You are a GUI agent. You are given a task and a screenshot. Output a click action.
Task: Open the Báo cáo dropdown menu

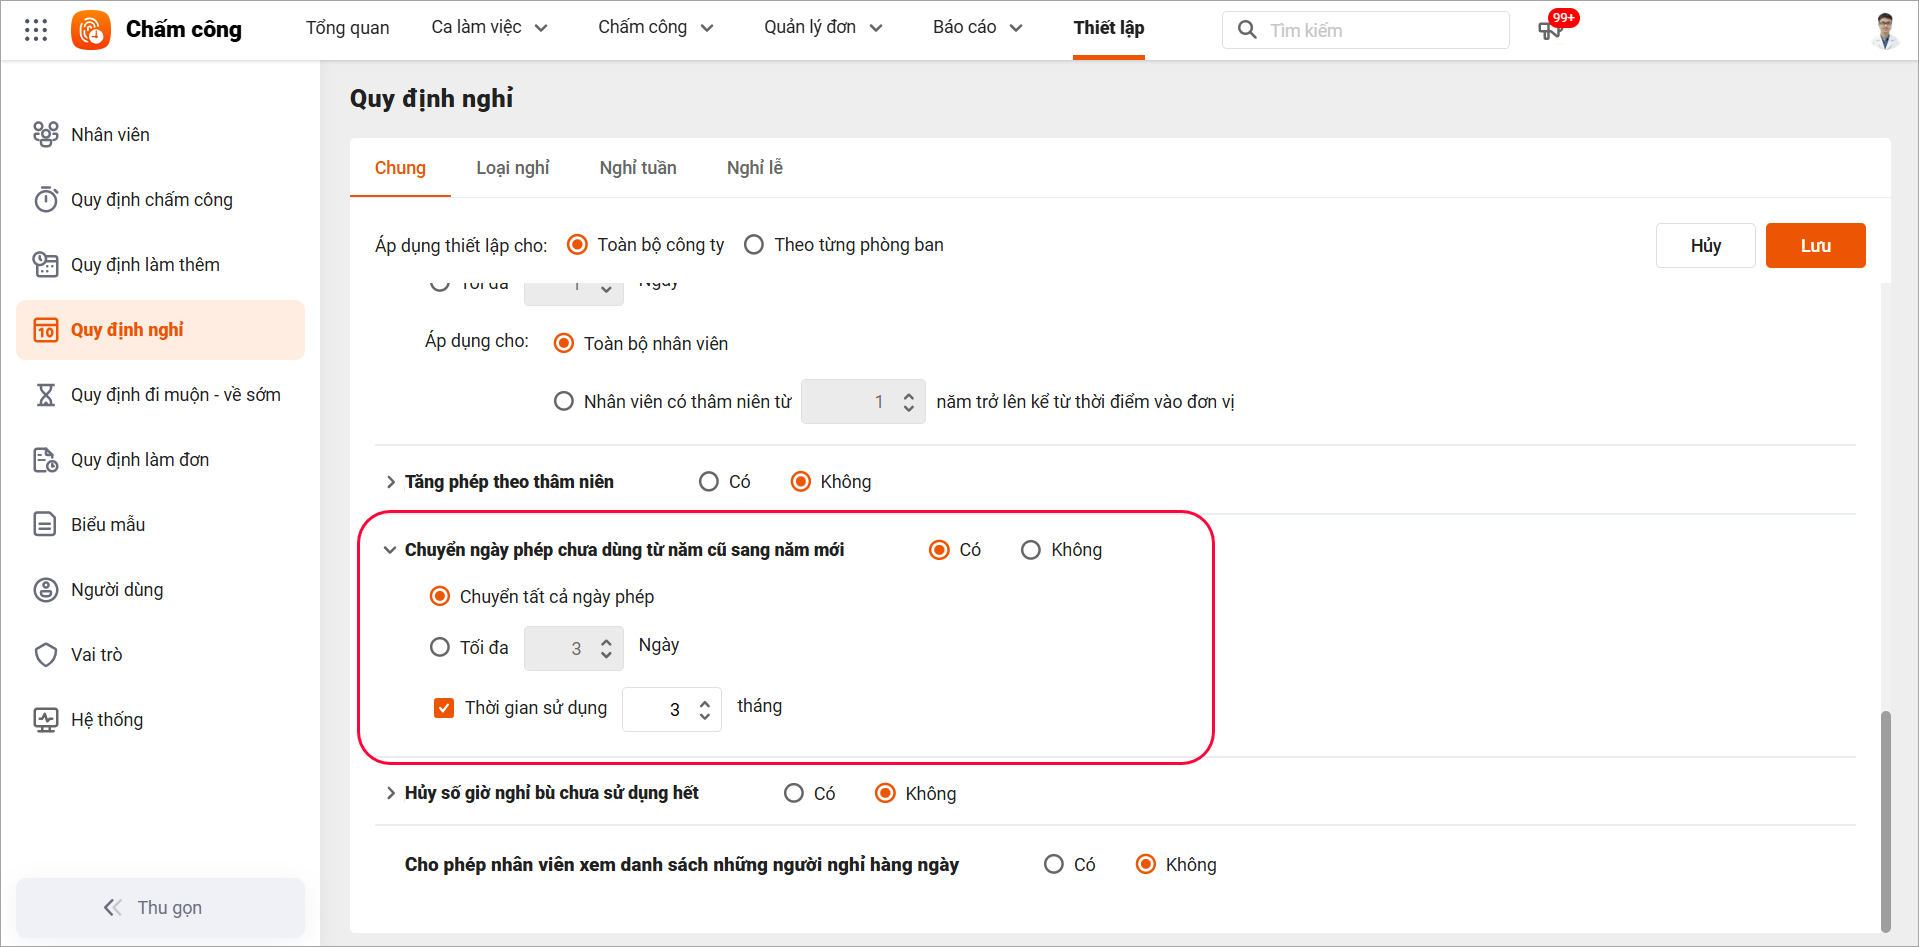978,28
